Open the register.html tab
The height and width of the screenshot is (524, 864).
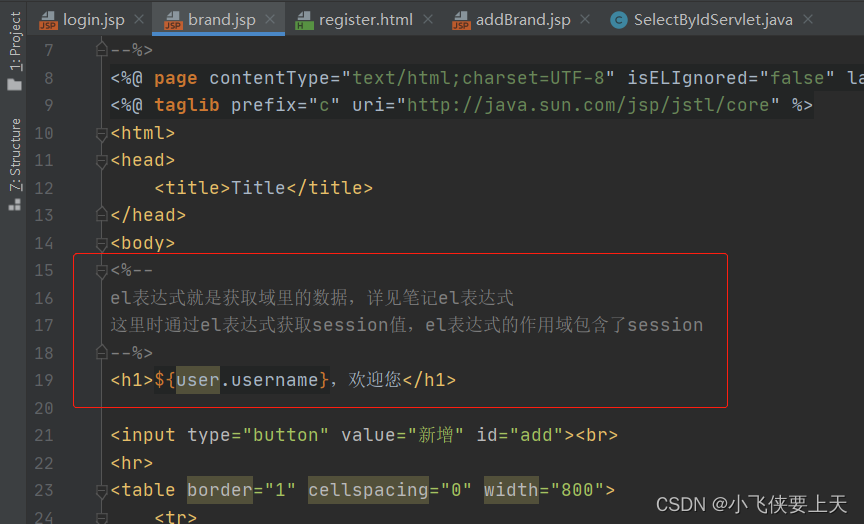tap(365, 20)
